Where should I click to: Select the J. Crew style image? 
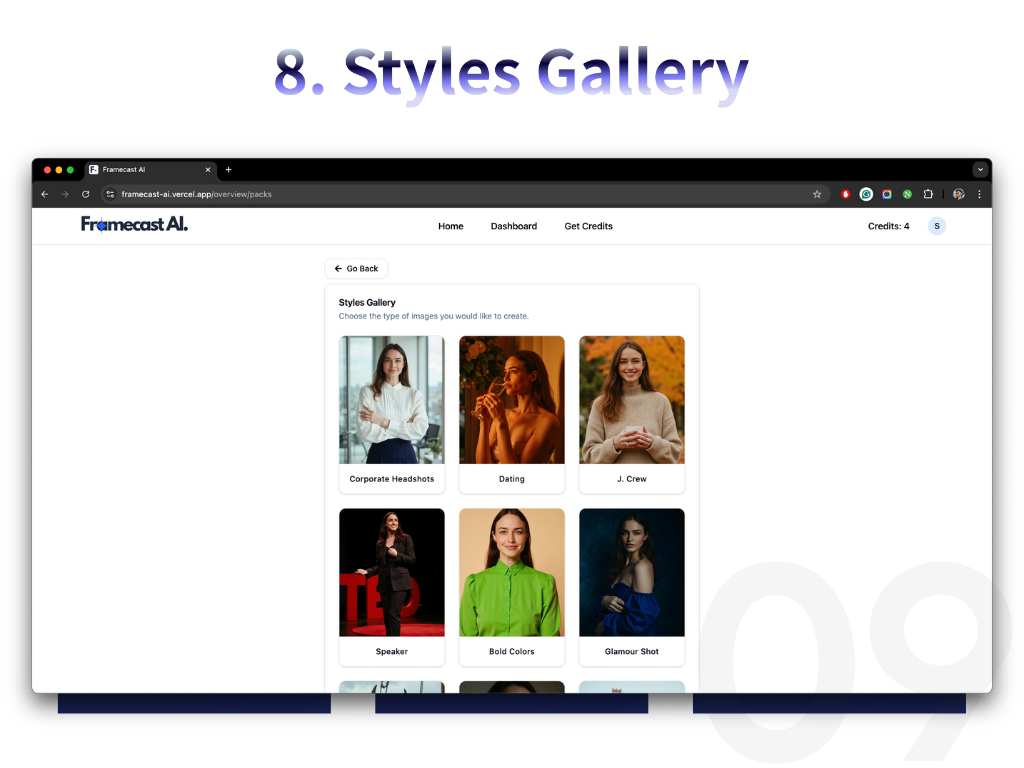[x=632, y=400]
